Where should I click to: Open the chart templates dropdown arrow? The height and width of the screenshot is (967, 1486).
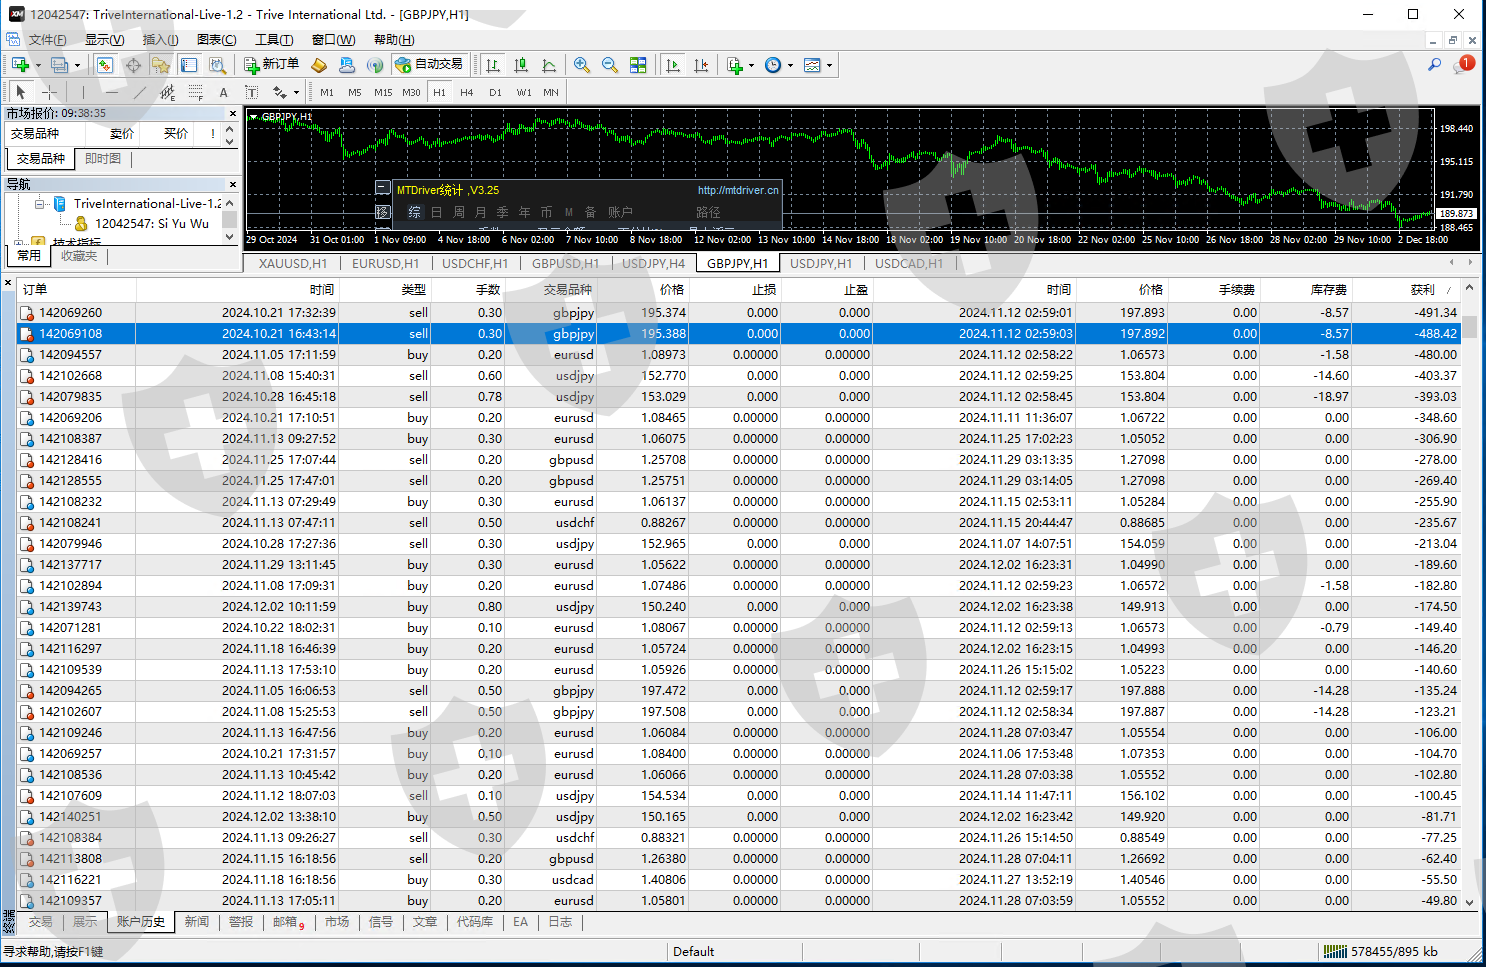click(829, 65)
